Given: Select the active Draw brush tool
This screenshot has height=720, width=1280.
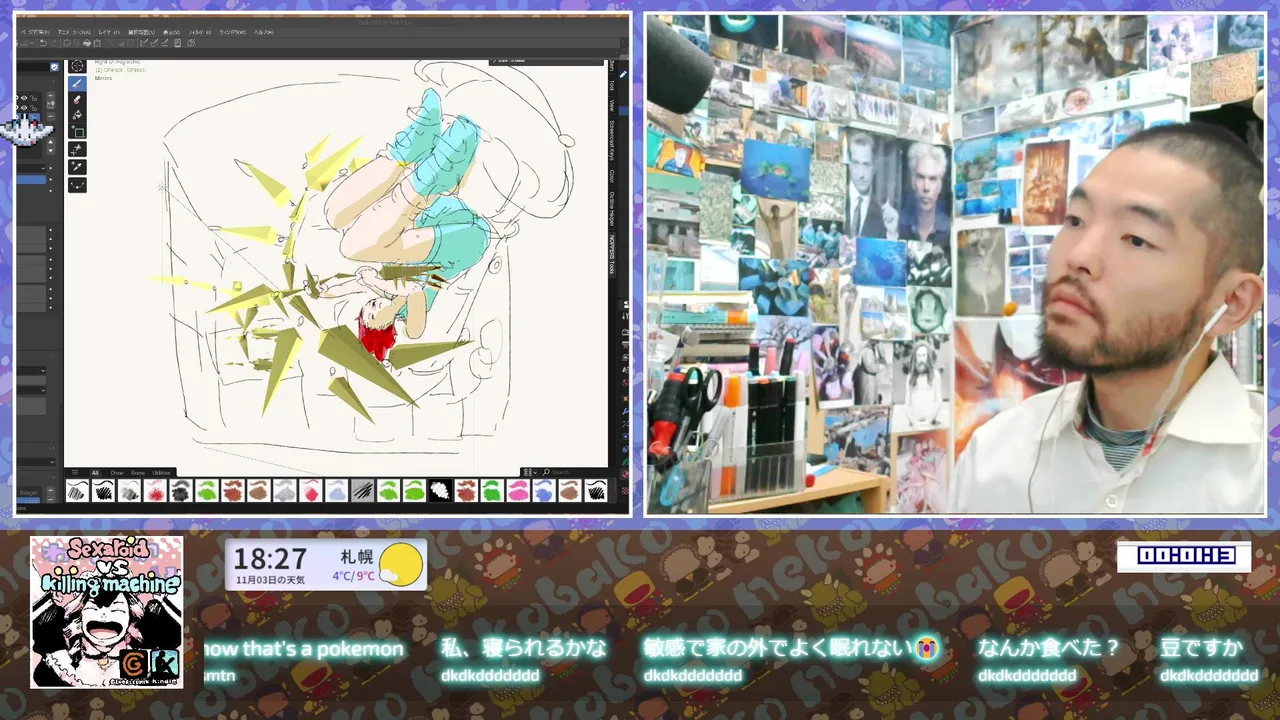Looking at the screenshot, I should pyautogui.click(x=77, y=84).
